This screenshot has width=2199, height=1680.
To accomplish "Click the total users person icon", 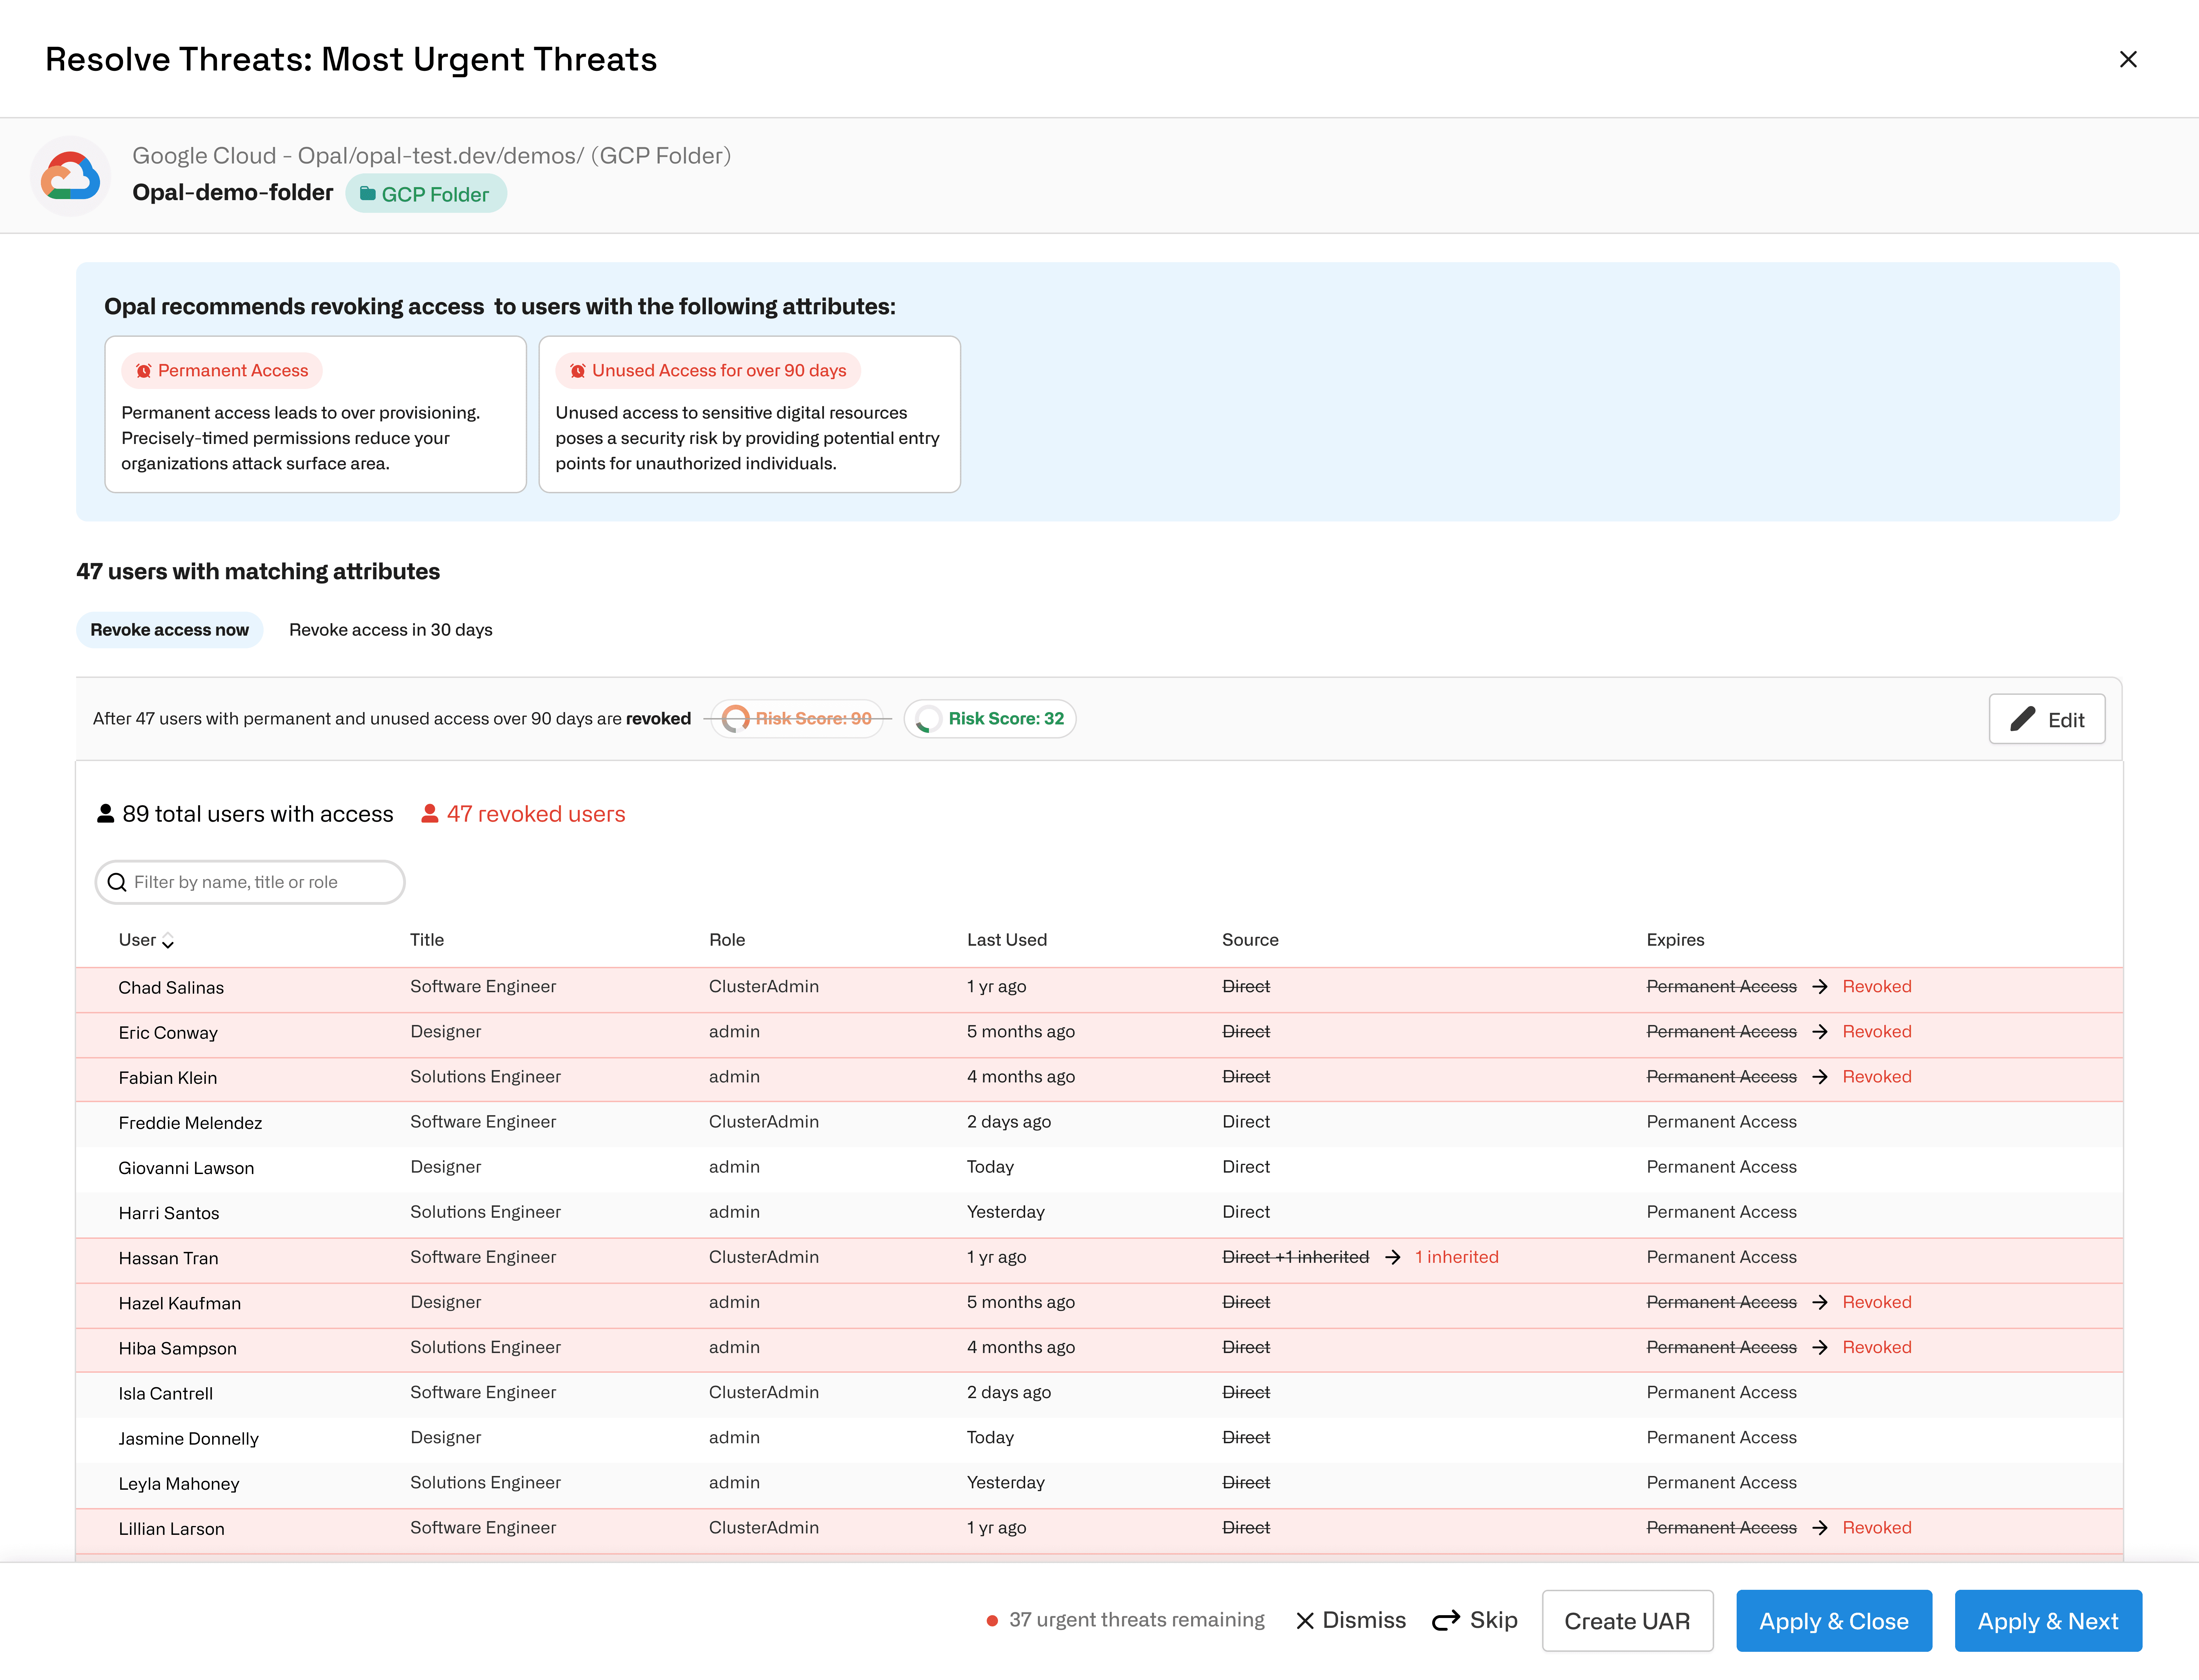I will [x=105, y=814].
